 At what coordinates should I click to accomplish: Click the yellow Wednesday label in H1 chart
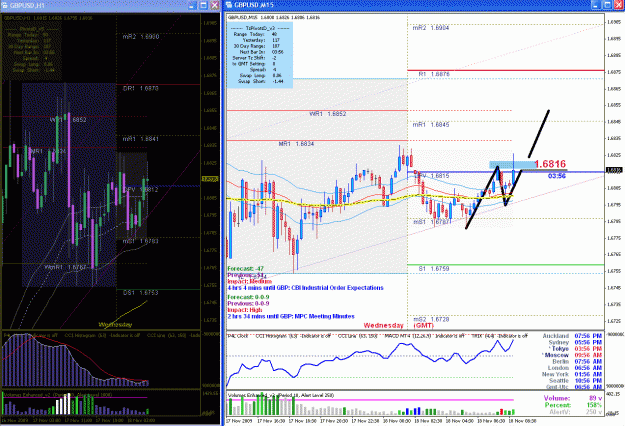(115, 325)
